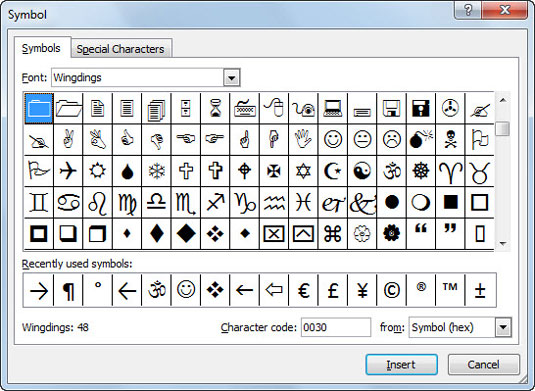Pick the keyboard Wingdings symbol
This screenshot has height=391, width=535.
[x=245, y=108]
